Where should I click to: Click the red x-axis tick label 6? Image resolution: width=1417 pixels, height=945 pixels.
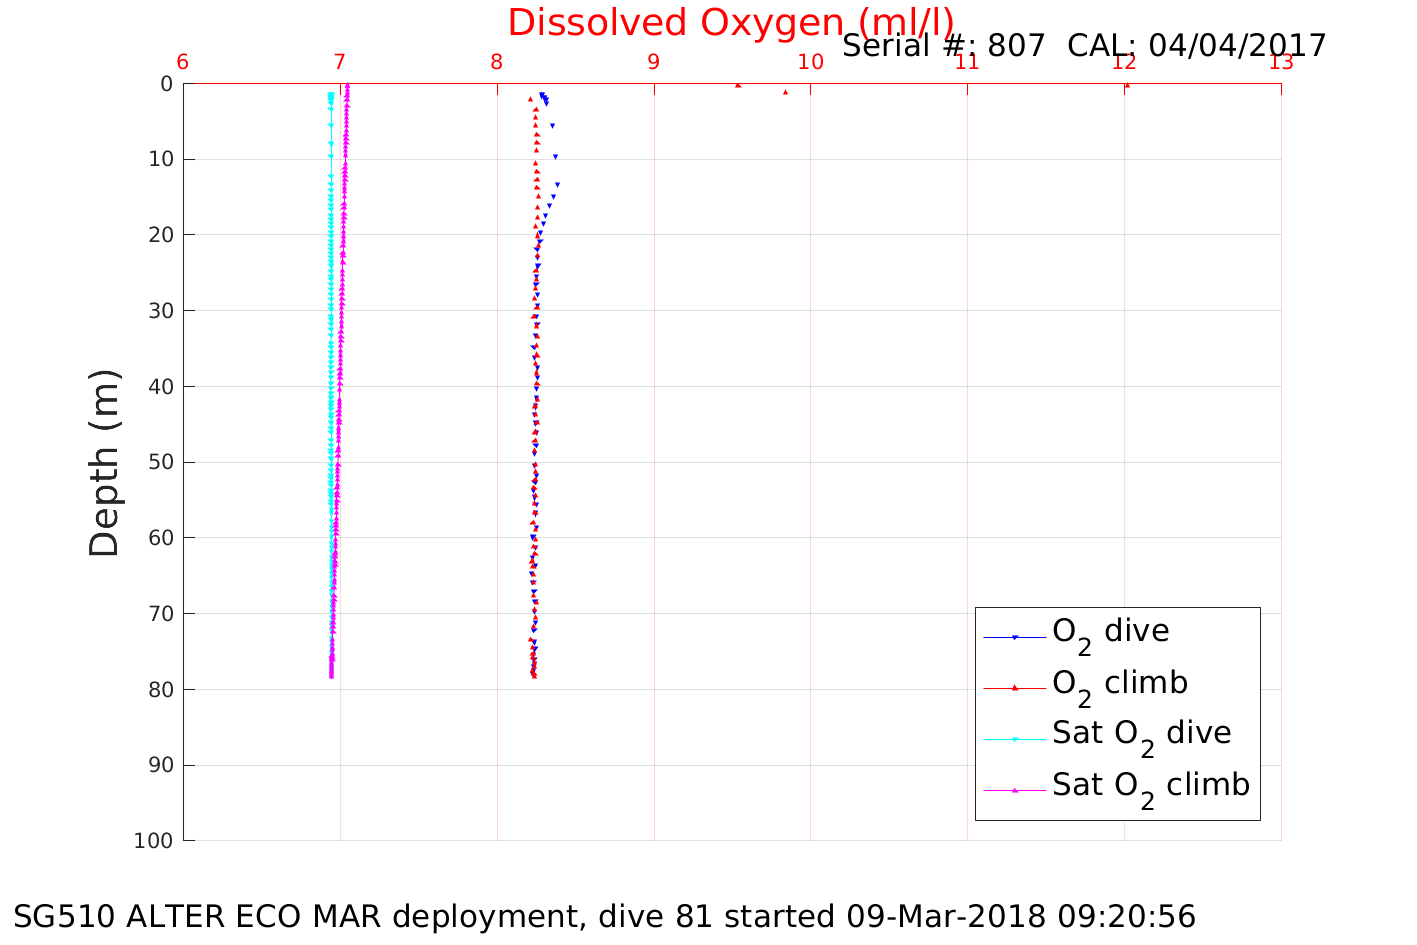click(183, 62)
